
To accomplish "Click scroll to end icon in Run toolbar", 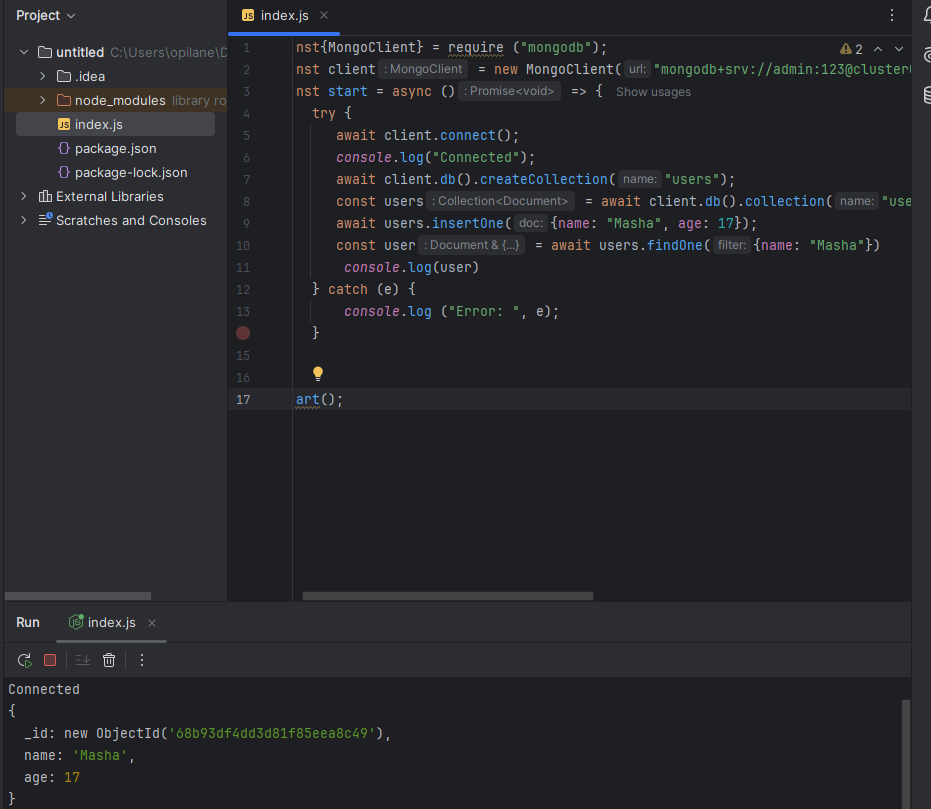I will coord(83,660).
